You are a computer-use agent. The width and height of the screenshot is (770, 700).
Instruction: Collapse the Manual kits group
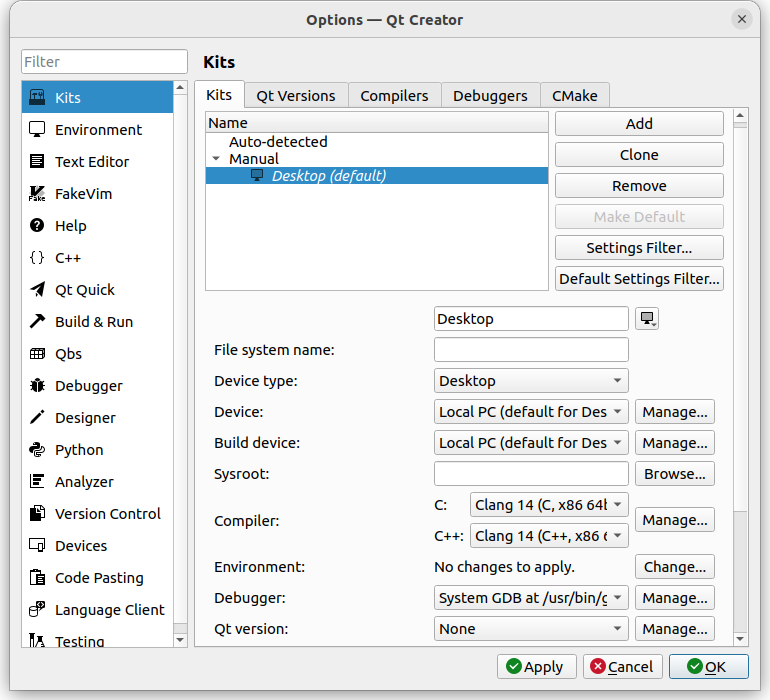click(x=216, y=159)
